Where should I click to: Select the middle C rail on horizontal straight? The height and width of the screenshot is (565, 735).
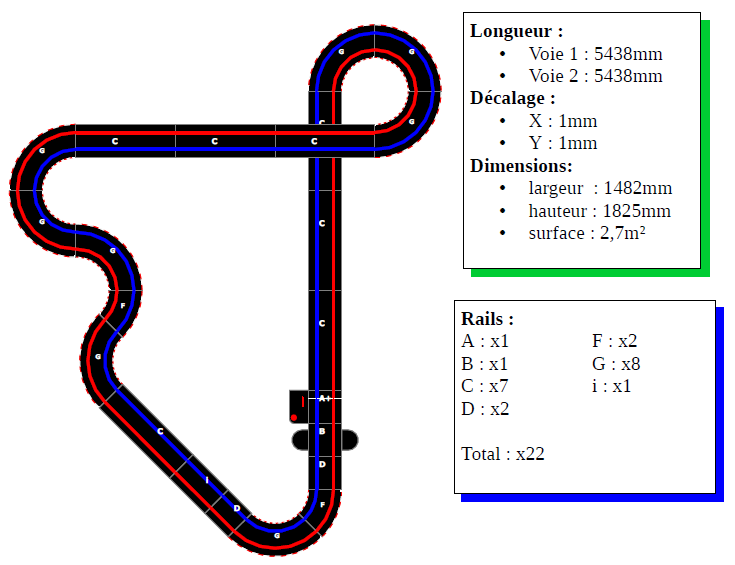click(214, 142)
